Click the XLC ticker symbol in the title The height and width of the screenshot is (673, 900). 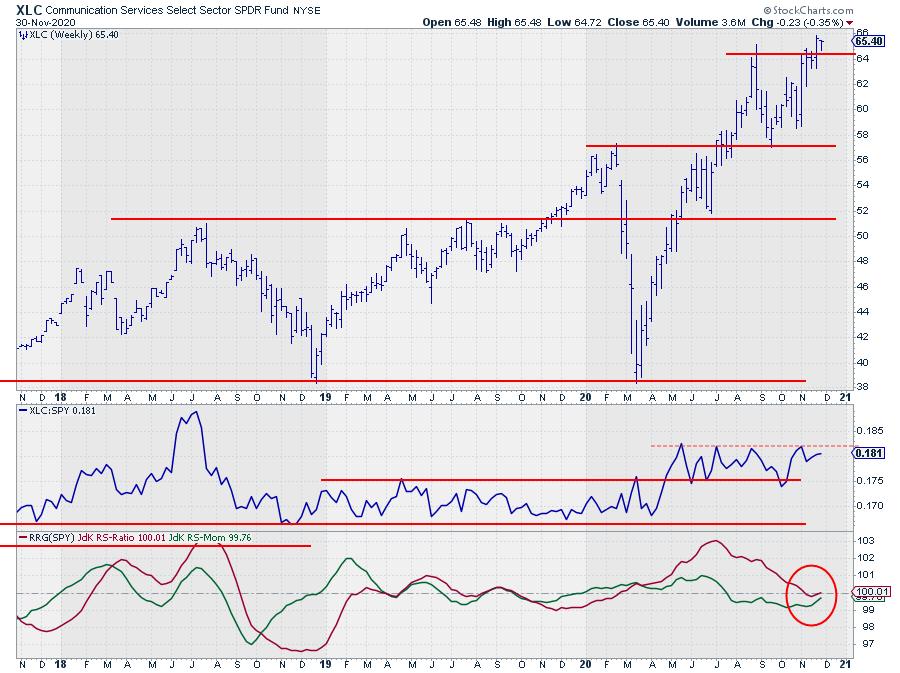pos(29,10)
